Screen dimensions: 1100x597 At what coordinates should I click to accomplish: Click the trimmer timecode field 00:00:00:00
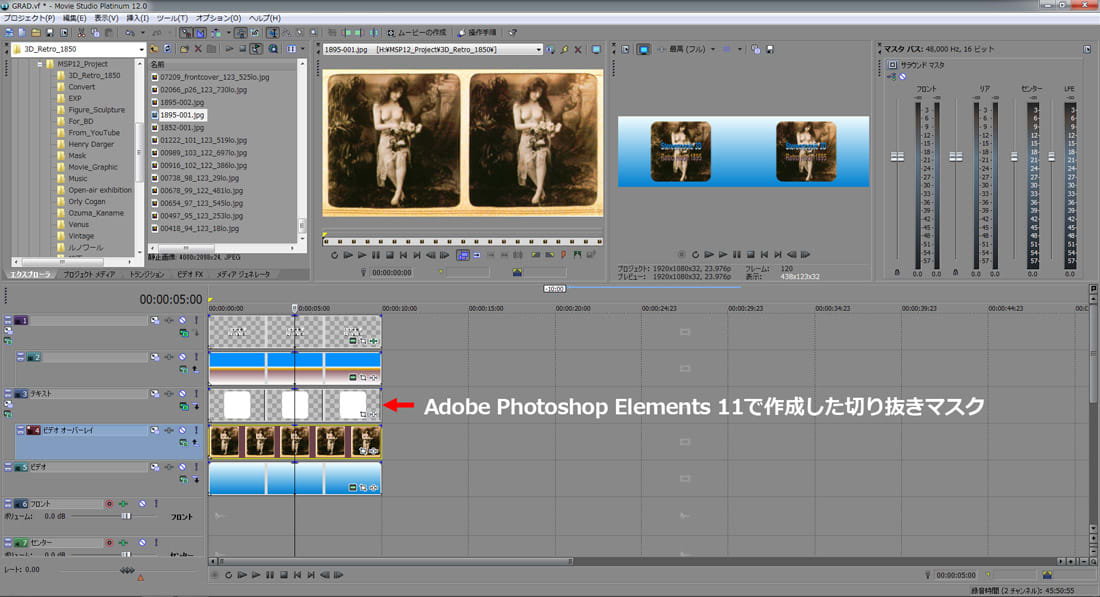391,272
